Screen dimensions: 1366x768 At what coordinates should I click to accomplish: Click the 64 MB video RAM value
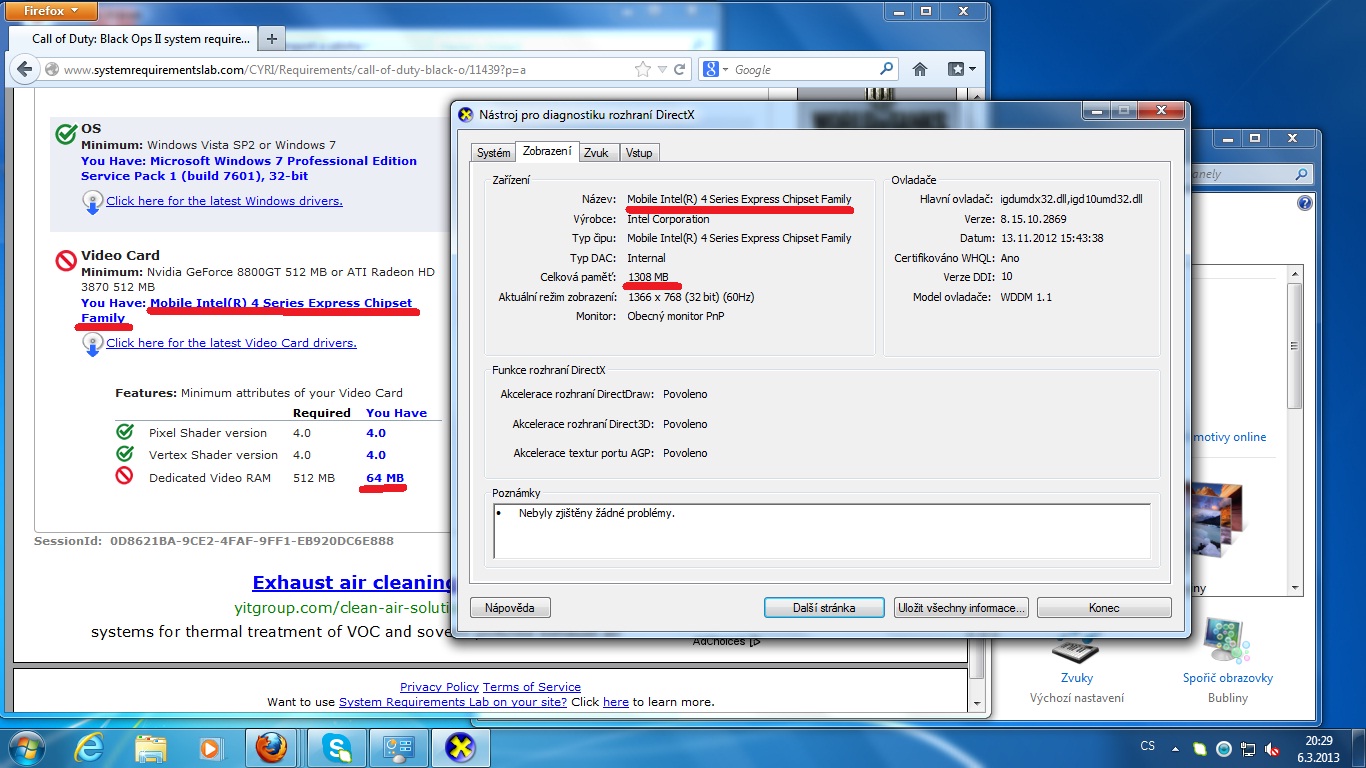click(385, 478)
